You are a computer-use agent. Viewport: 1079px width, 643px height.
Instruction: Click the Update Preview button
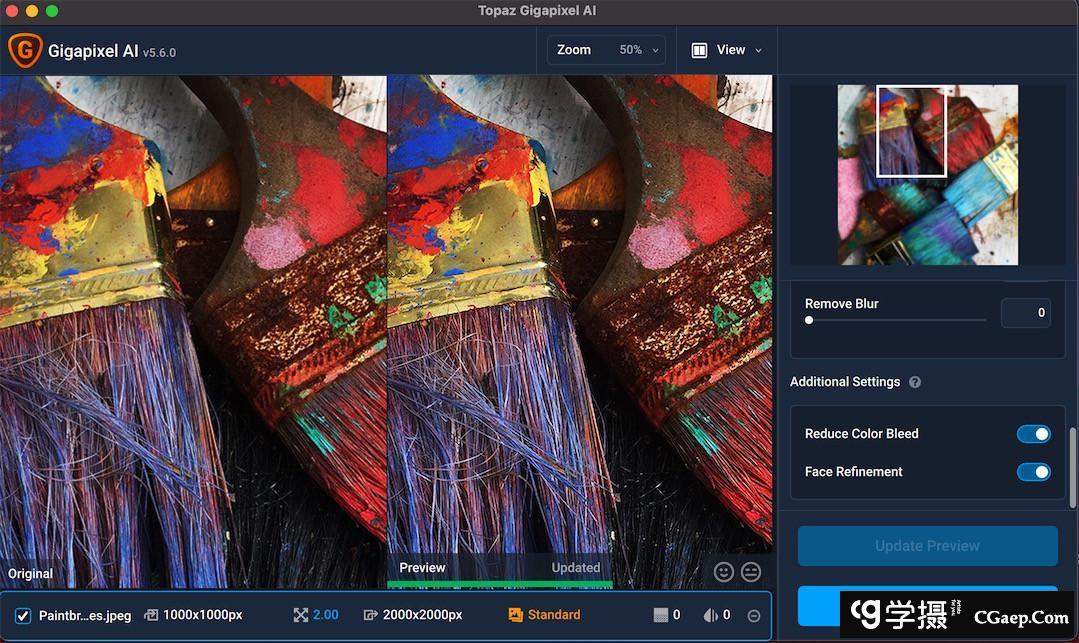coord(927,546)
